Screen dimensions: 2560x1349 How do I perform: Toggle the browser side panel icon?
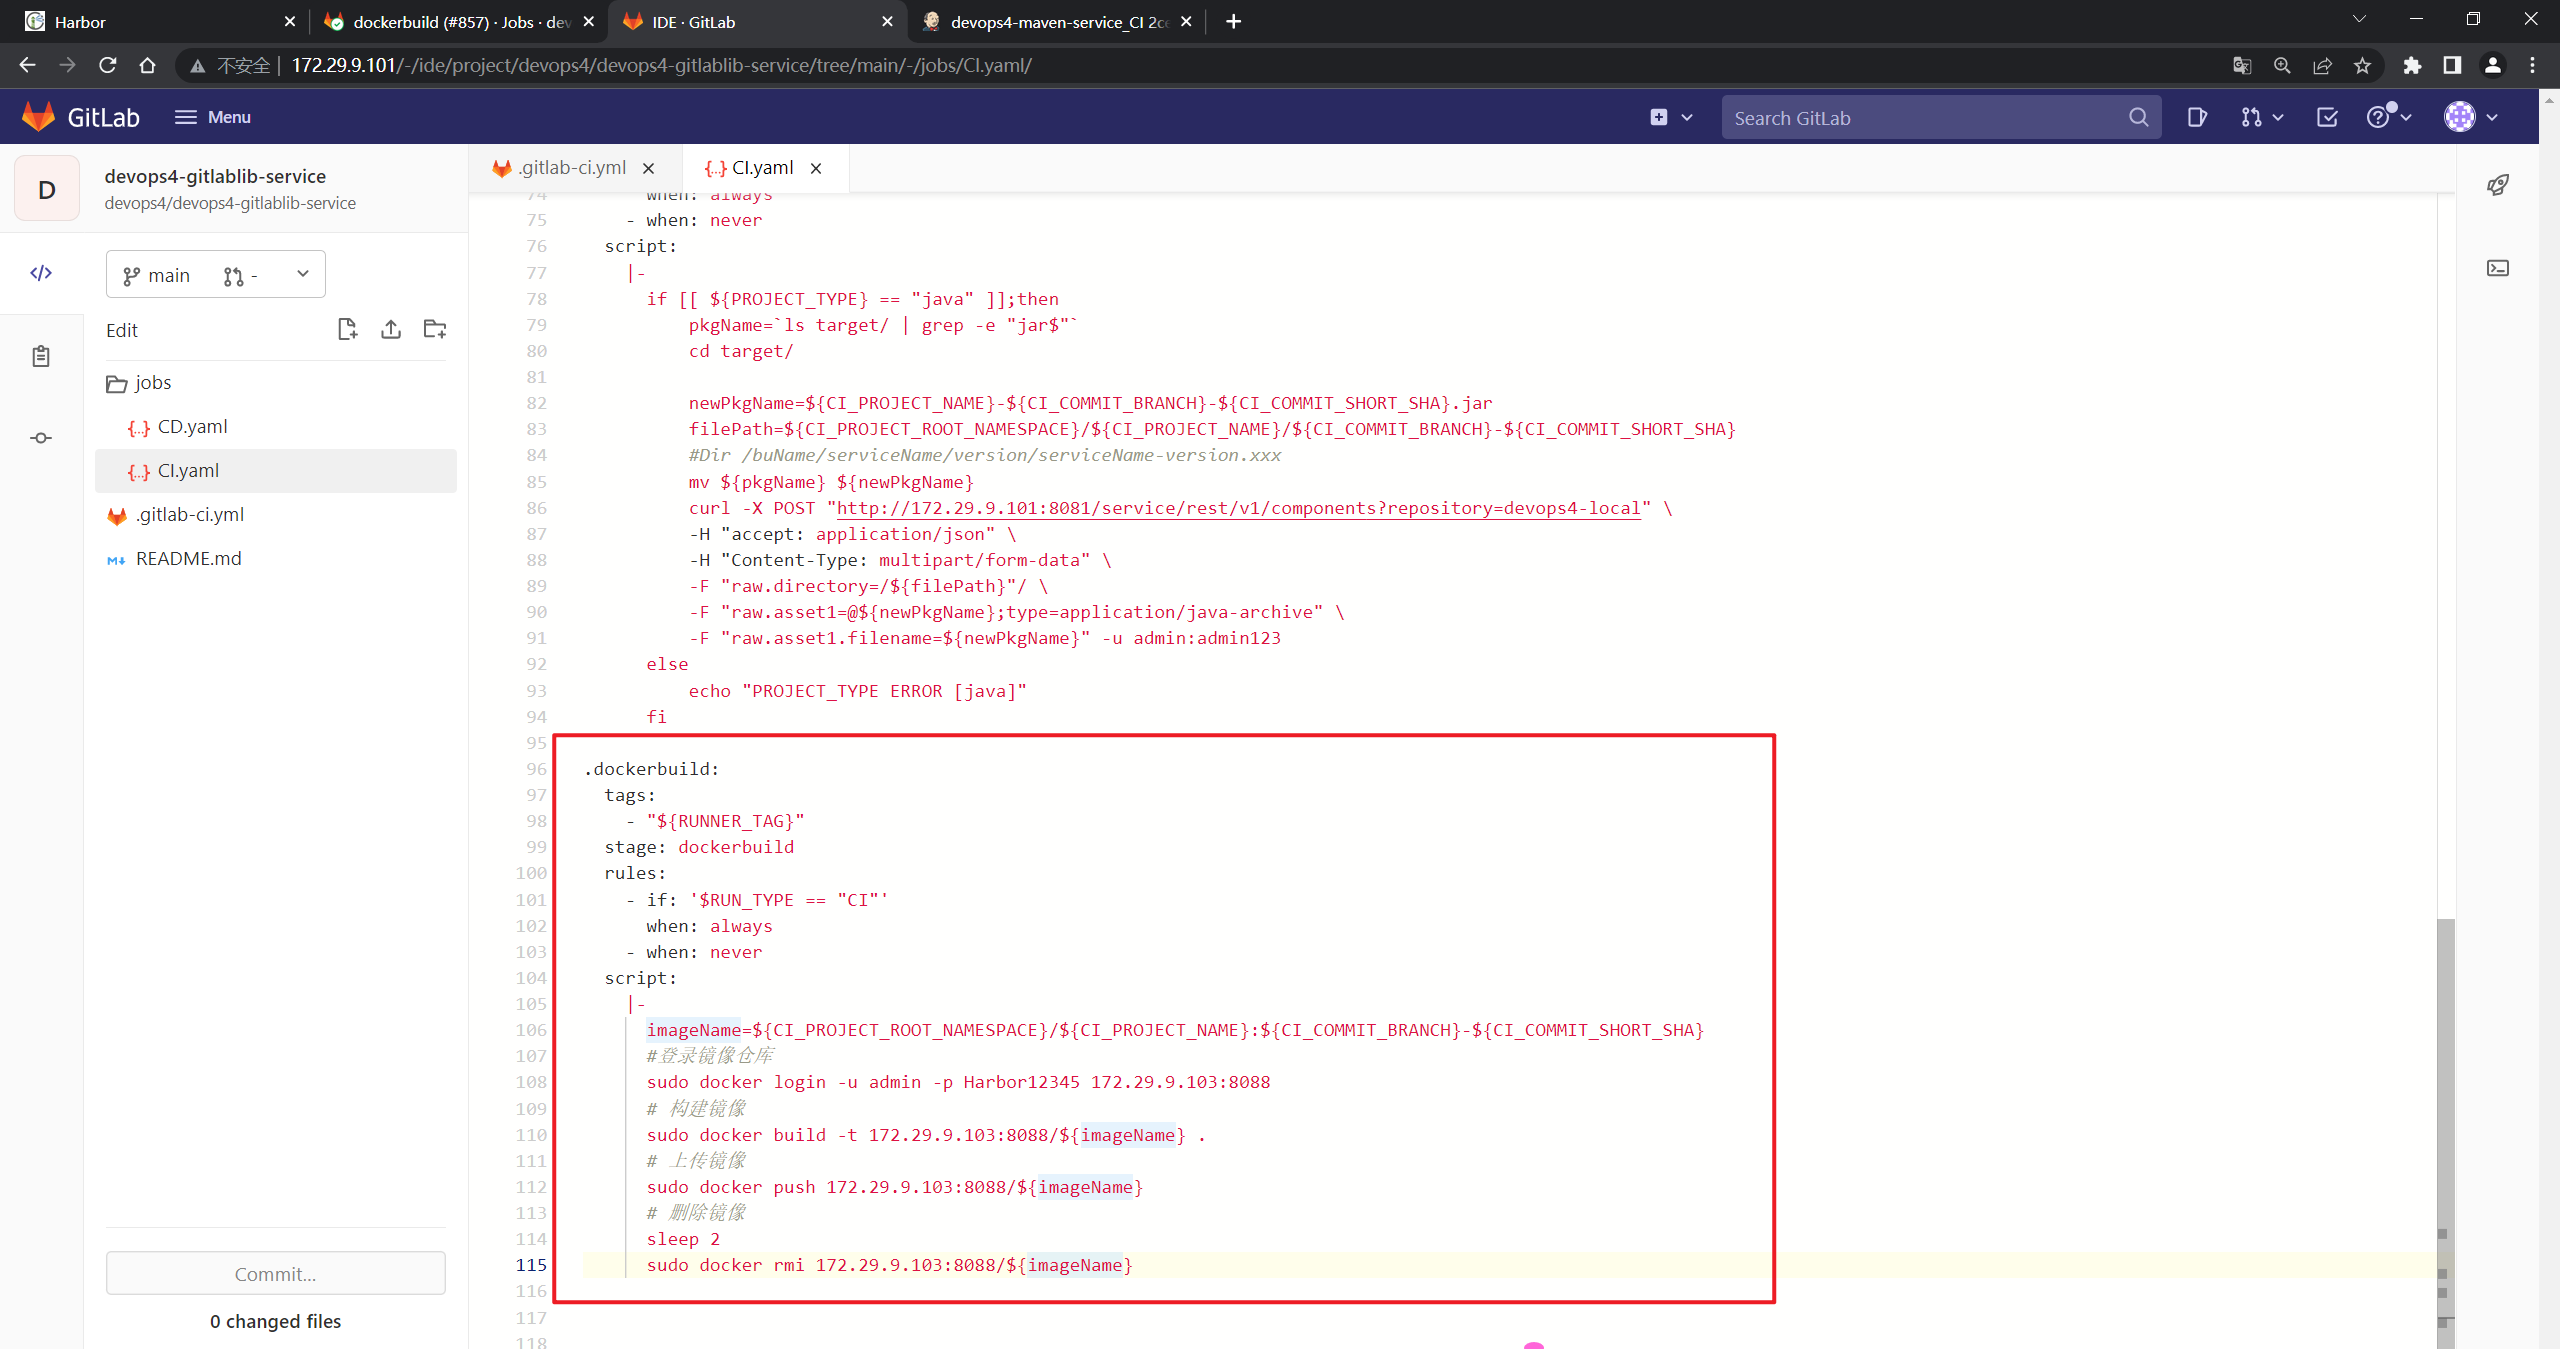coord(2452,65)
